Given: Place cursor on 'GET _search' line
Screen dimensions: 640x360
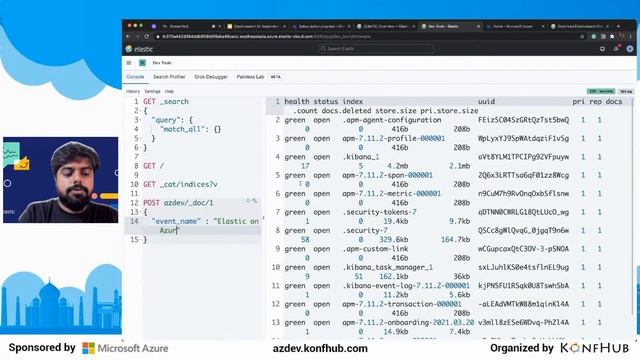Looking at the screenshot, I should click(x=166, y=101).
